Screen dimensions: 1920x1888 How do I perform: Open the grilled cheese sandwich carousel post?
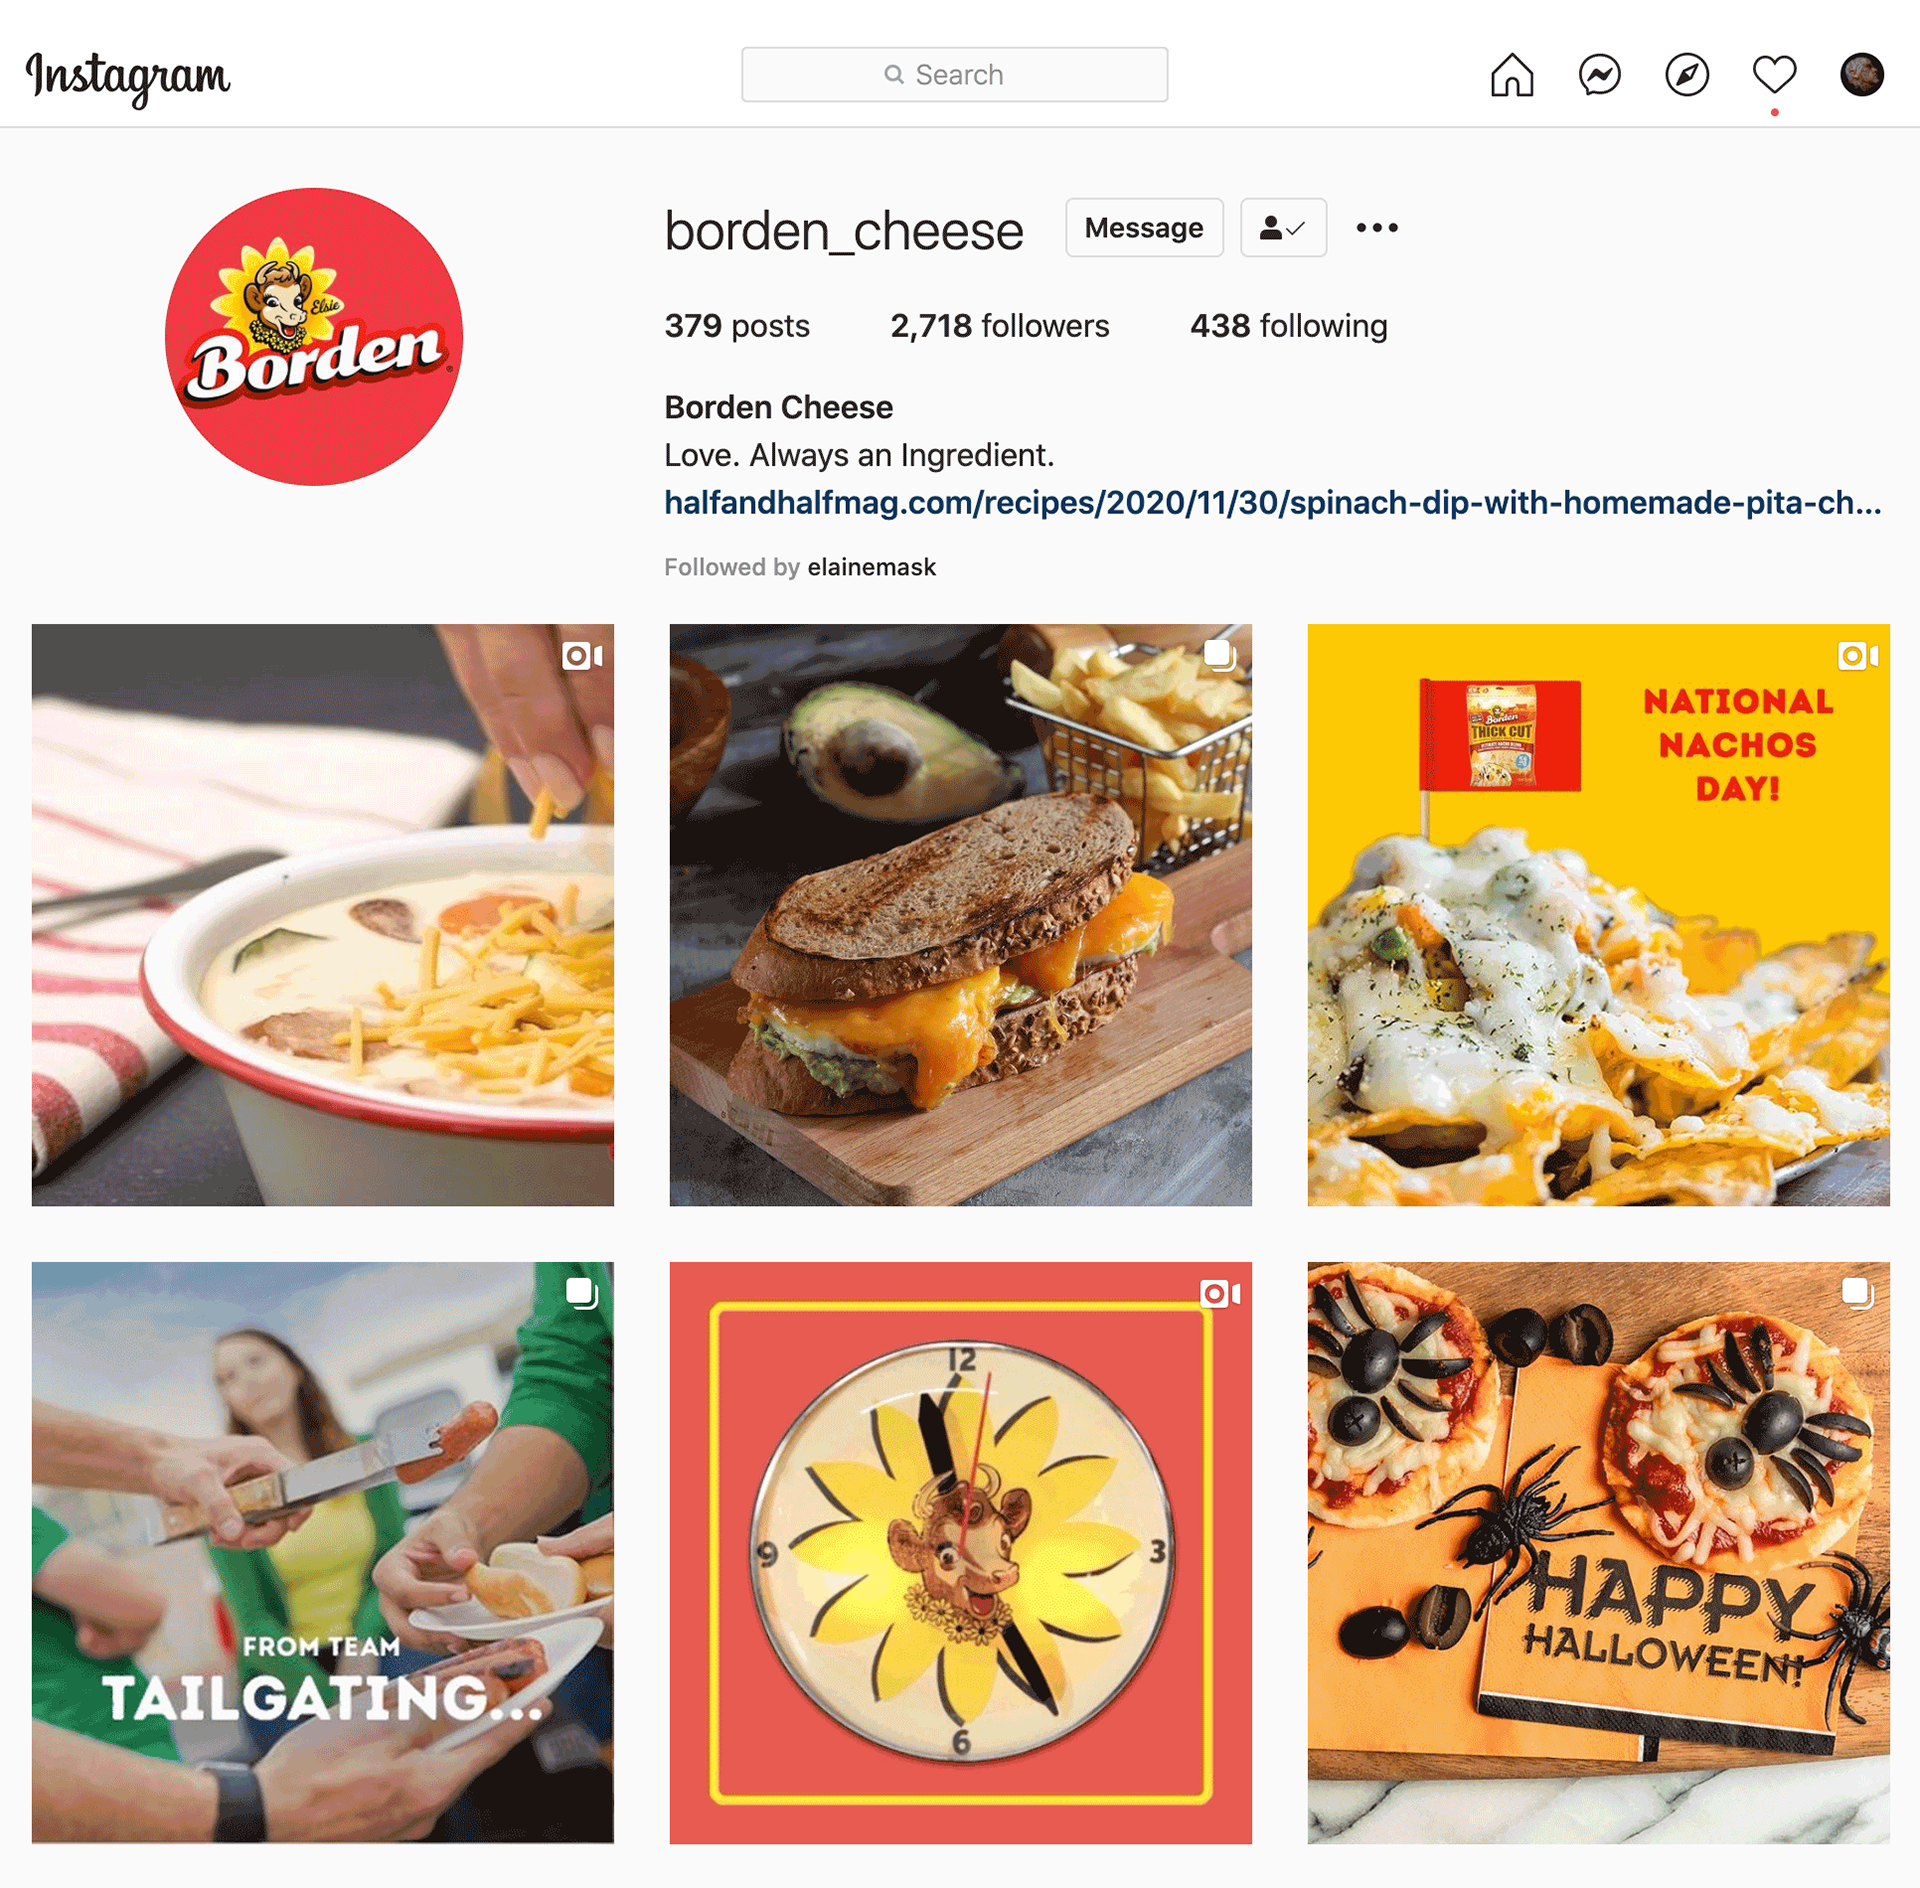pos(960,915)
